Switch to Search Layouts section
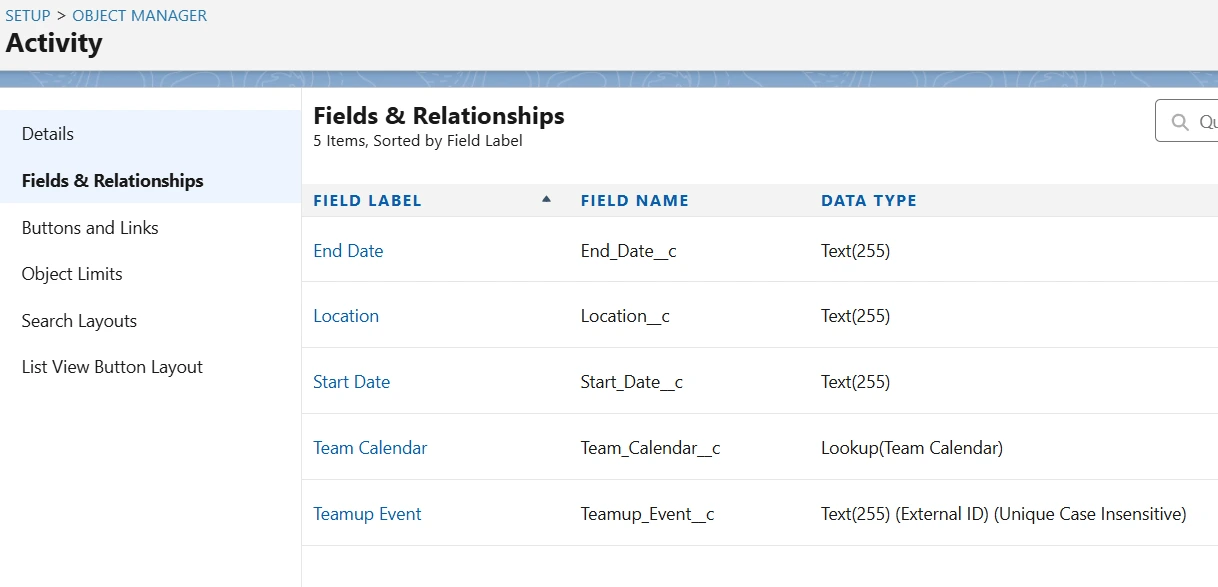Screen dimensions: 1218x587 [79, 321]
